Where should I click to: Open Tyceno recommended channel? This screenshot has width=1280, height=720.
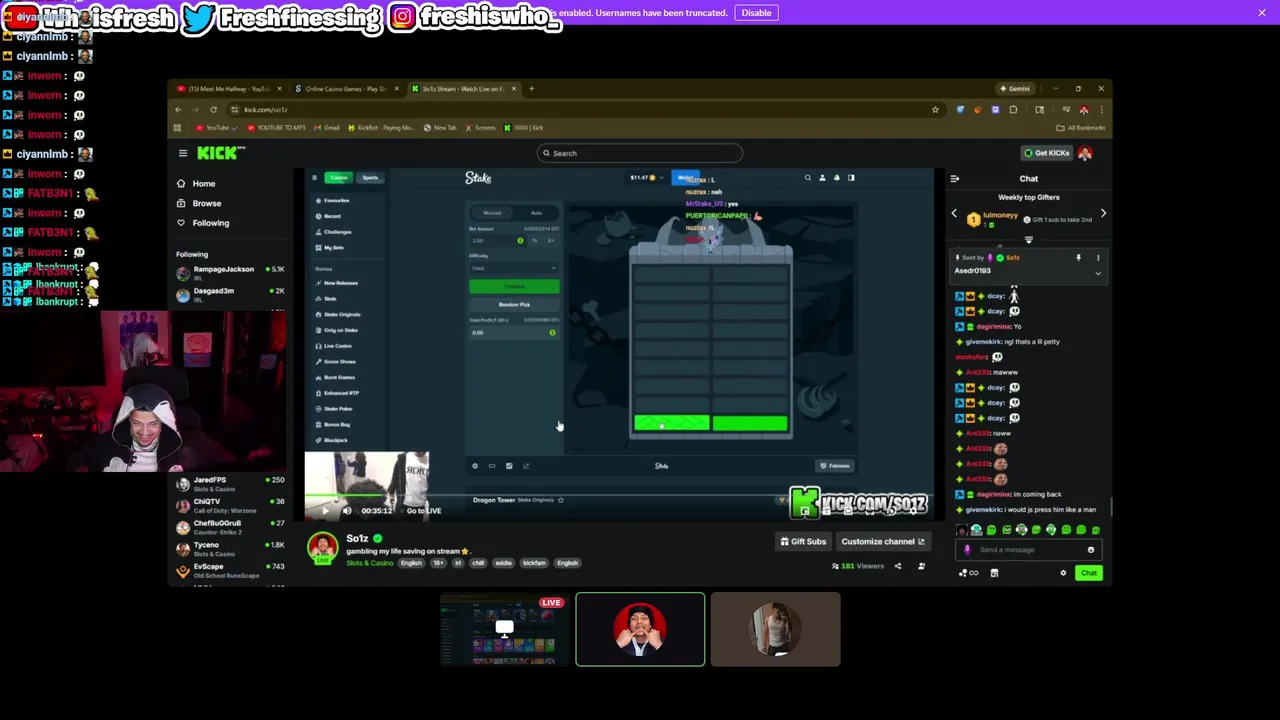click(x=230, y=548)
